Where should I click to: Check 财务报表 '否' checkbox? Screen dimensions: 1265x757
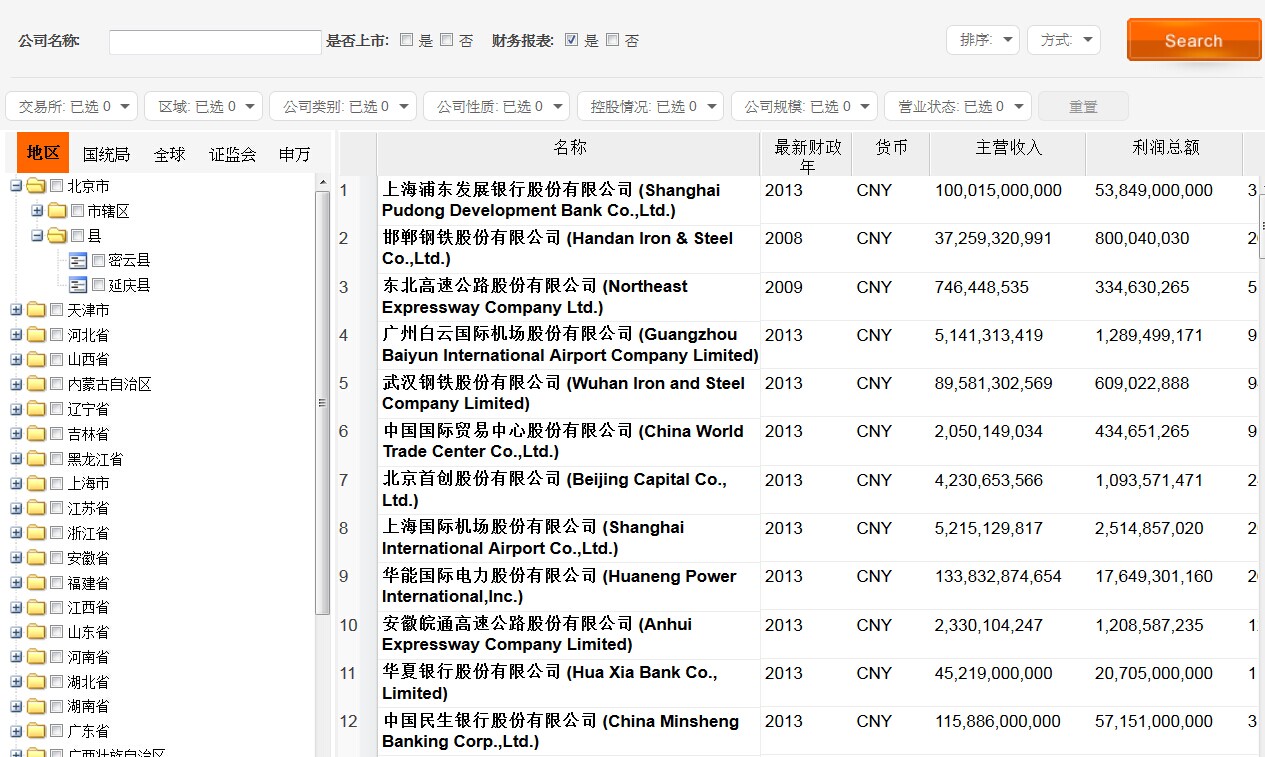pyautogui.click(x=612, y=40)
